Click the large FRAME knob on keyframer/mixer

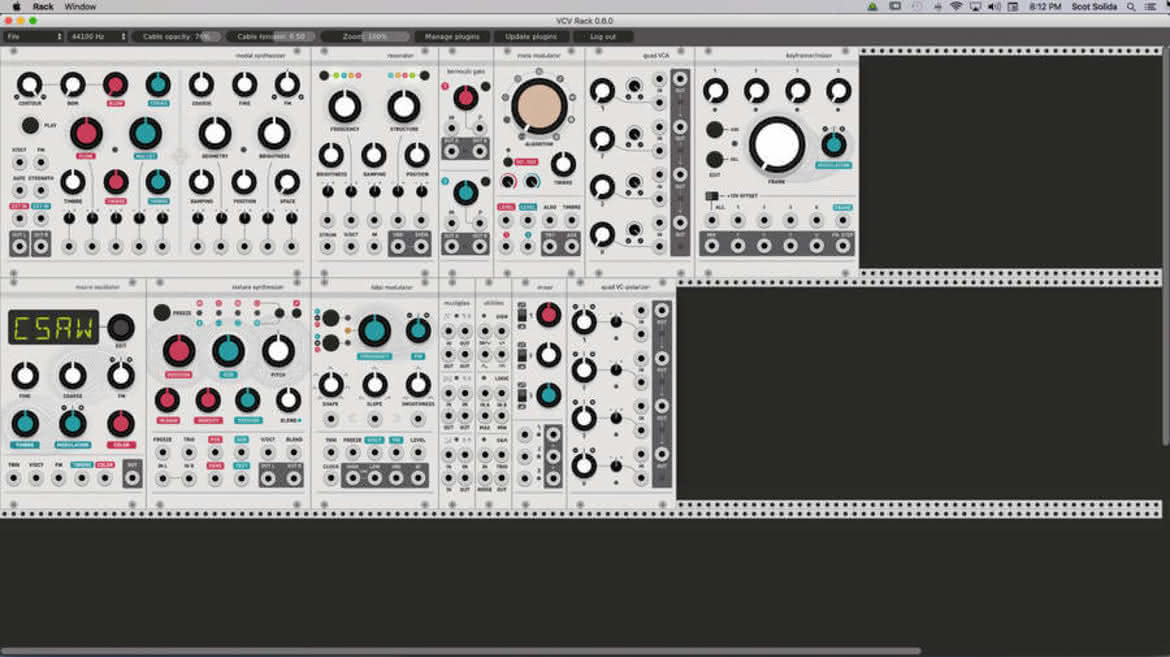point(777,144)
